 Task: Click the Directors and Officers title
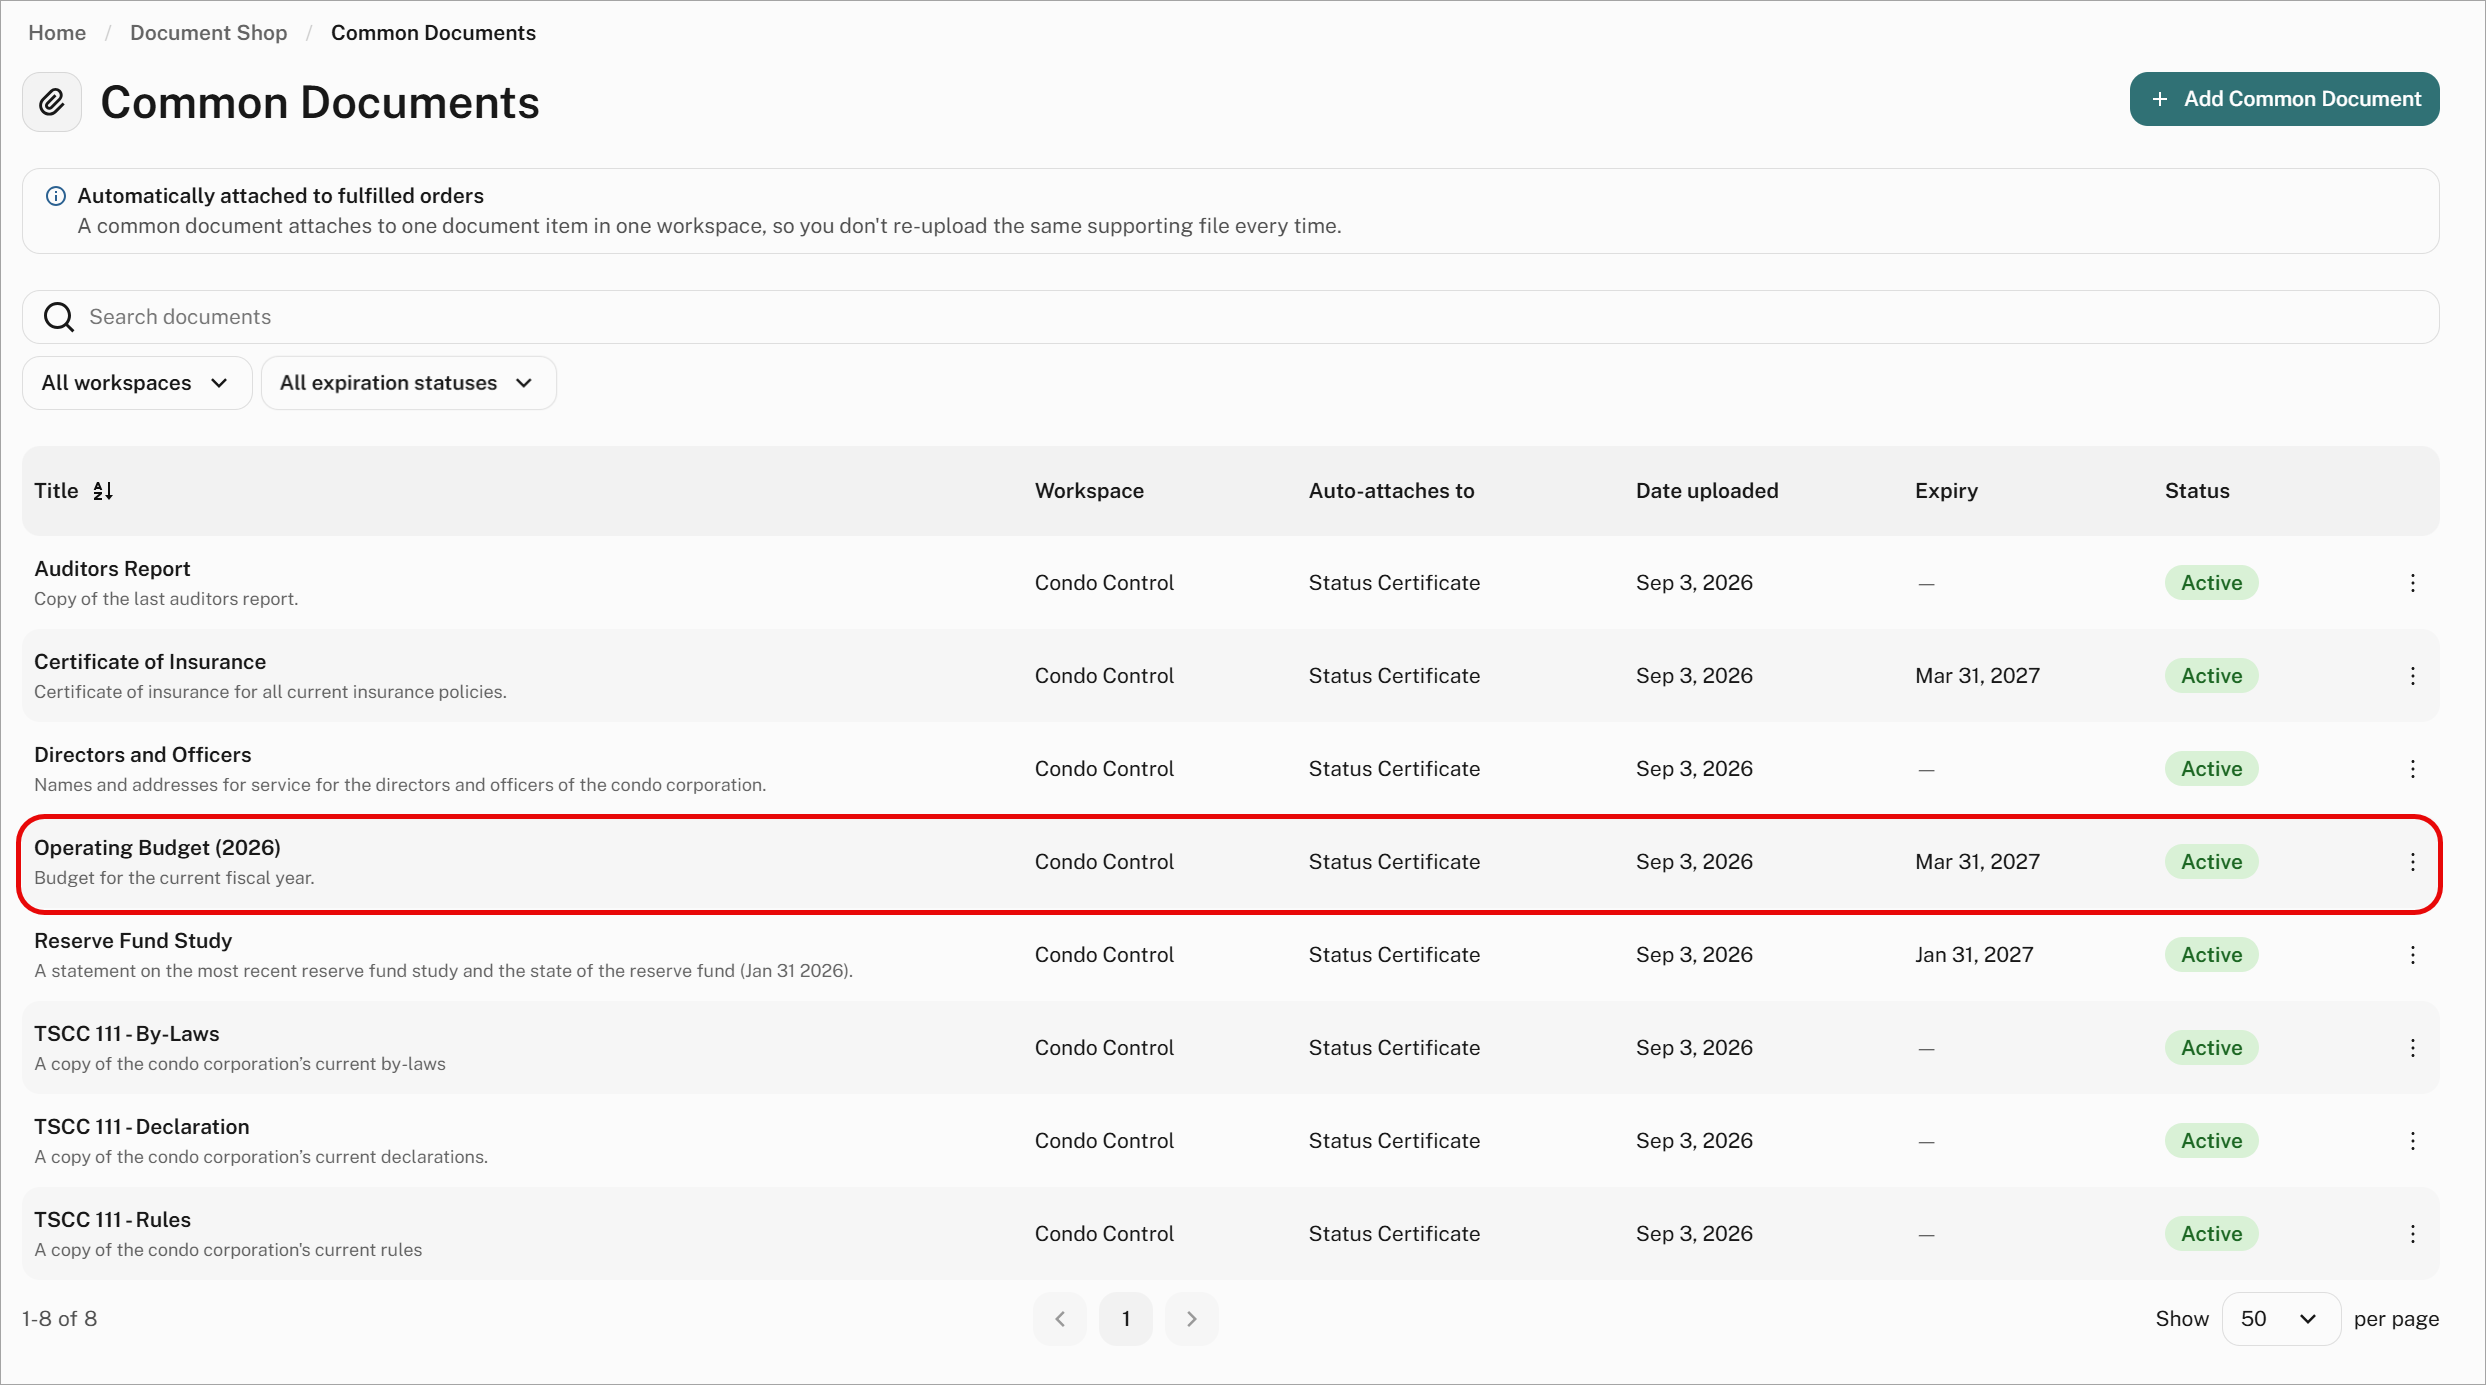coord(143,755)
